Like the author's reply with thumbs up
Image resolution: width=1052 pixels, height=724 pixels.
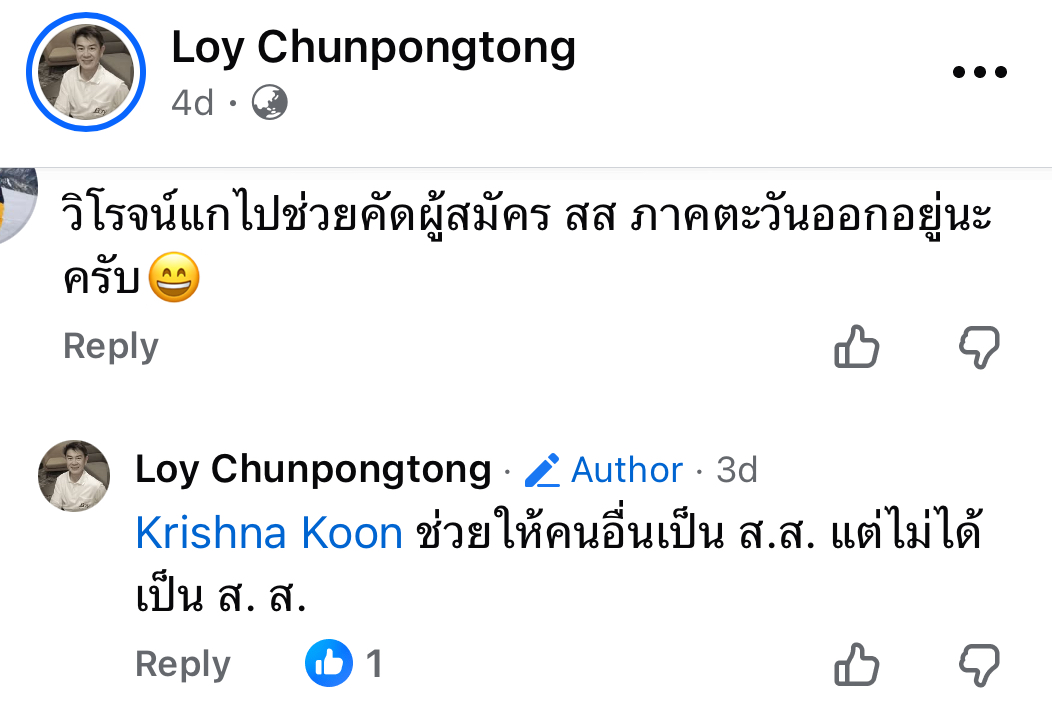(857, 665)
